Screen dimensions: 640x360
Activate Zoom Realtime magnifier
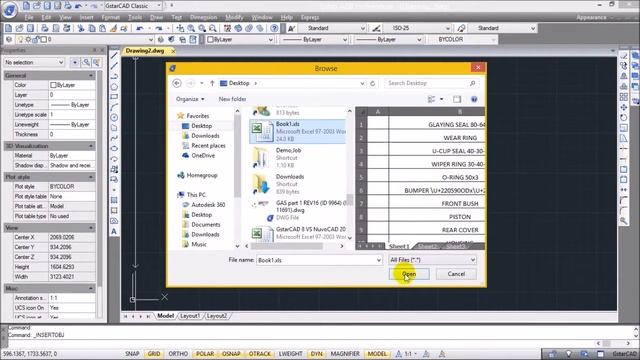coord(191,28)
